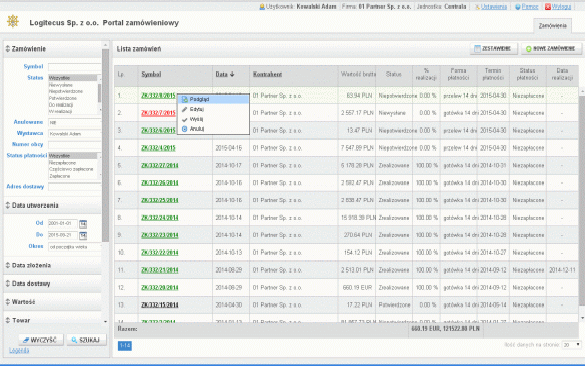Open rows per page dropdown
This screenshot has height=366, width=585.
pos(572,345)
